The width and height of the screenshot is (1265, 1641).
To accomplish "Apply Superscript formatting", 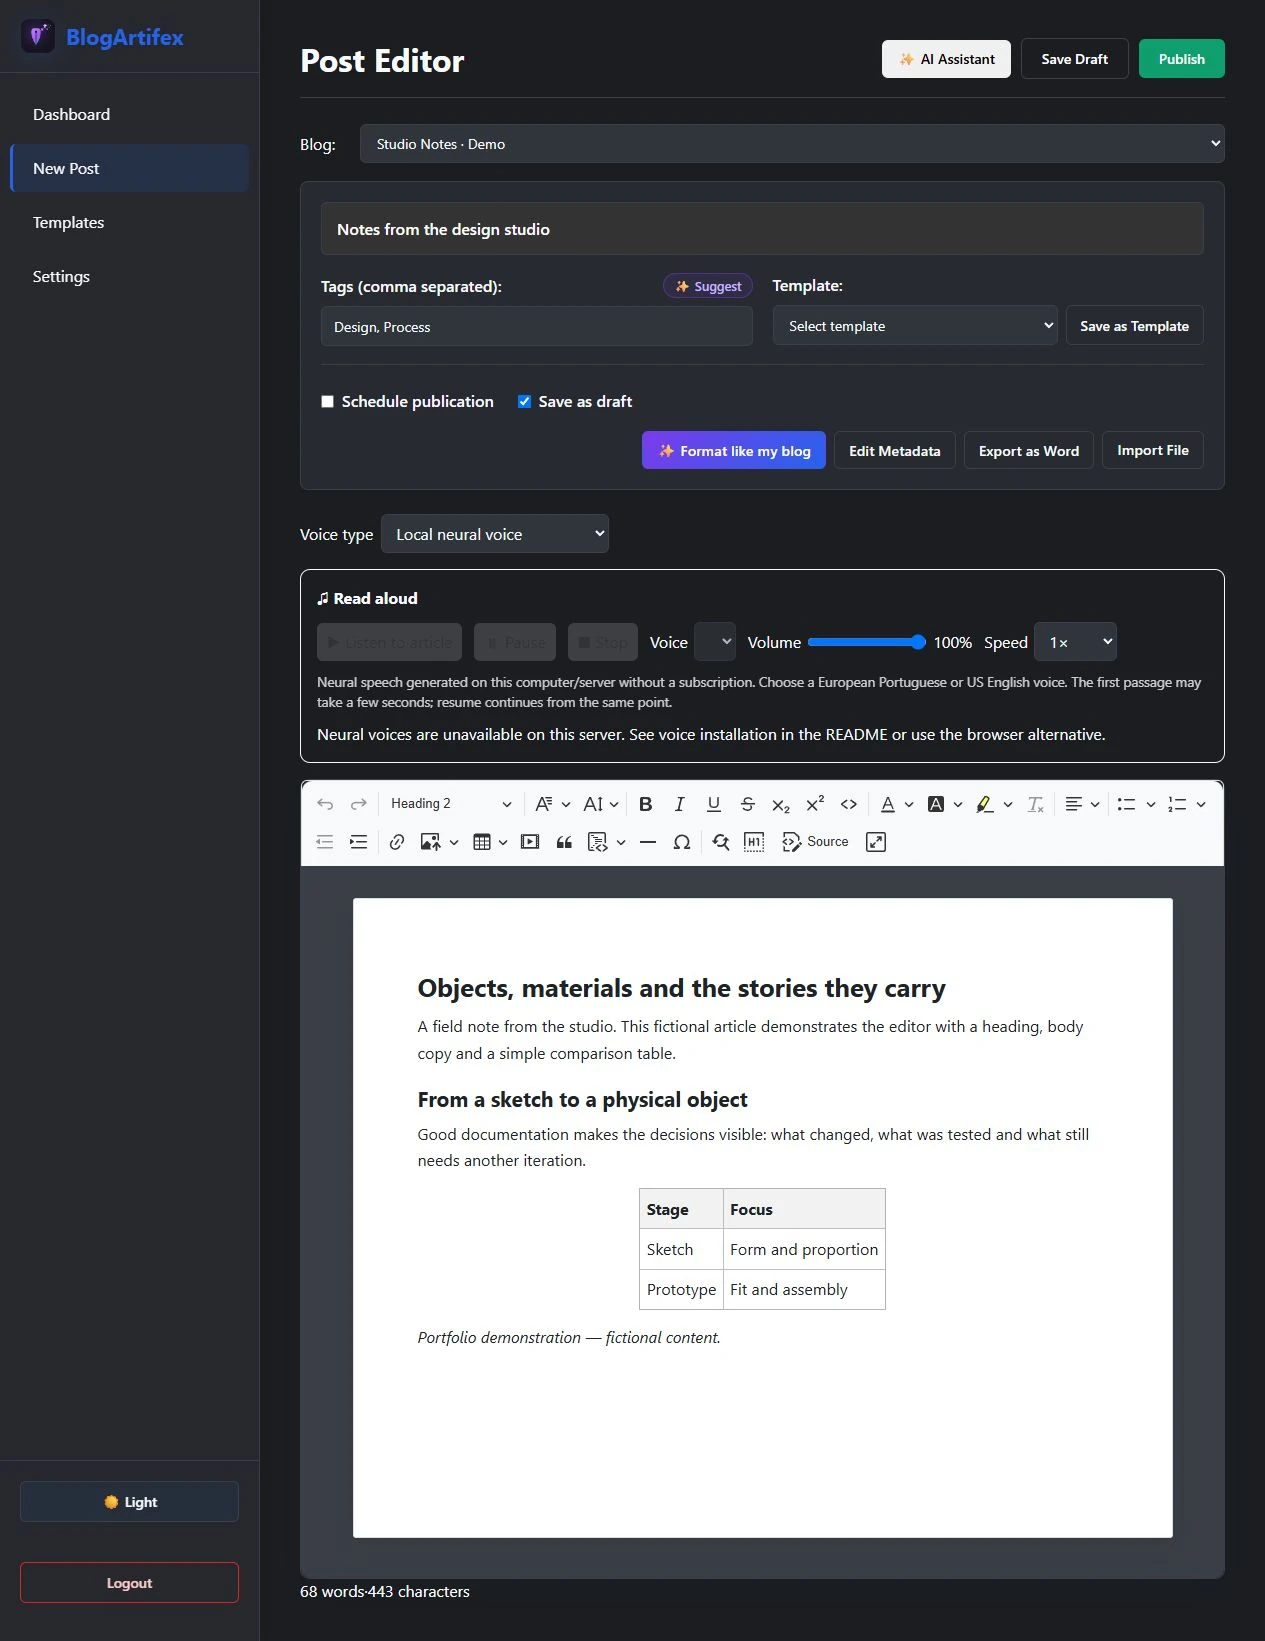I will coord(815,804).
